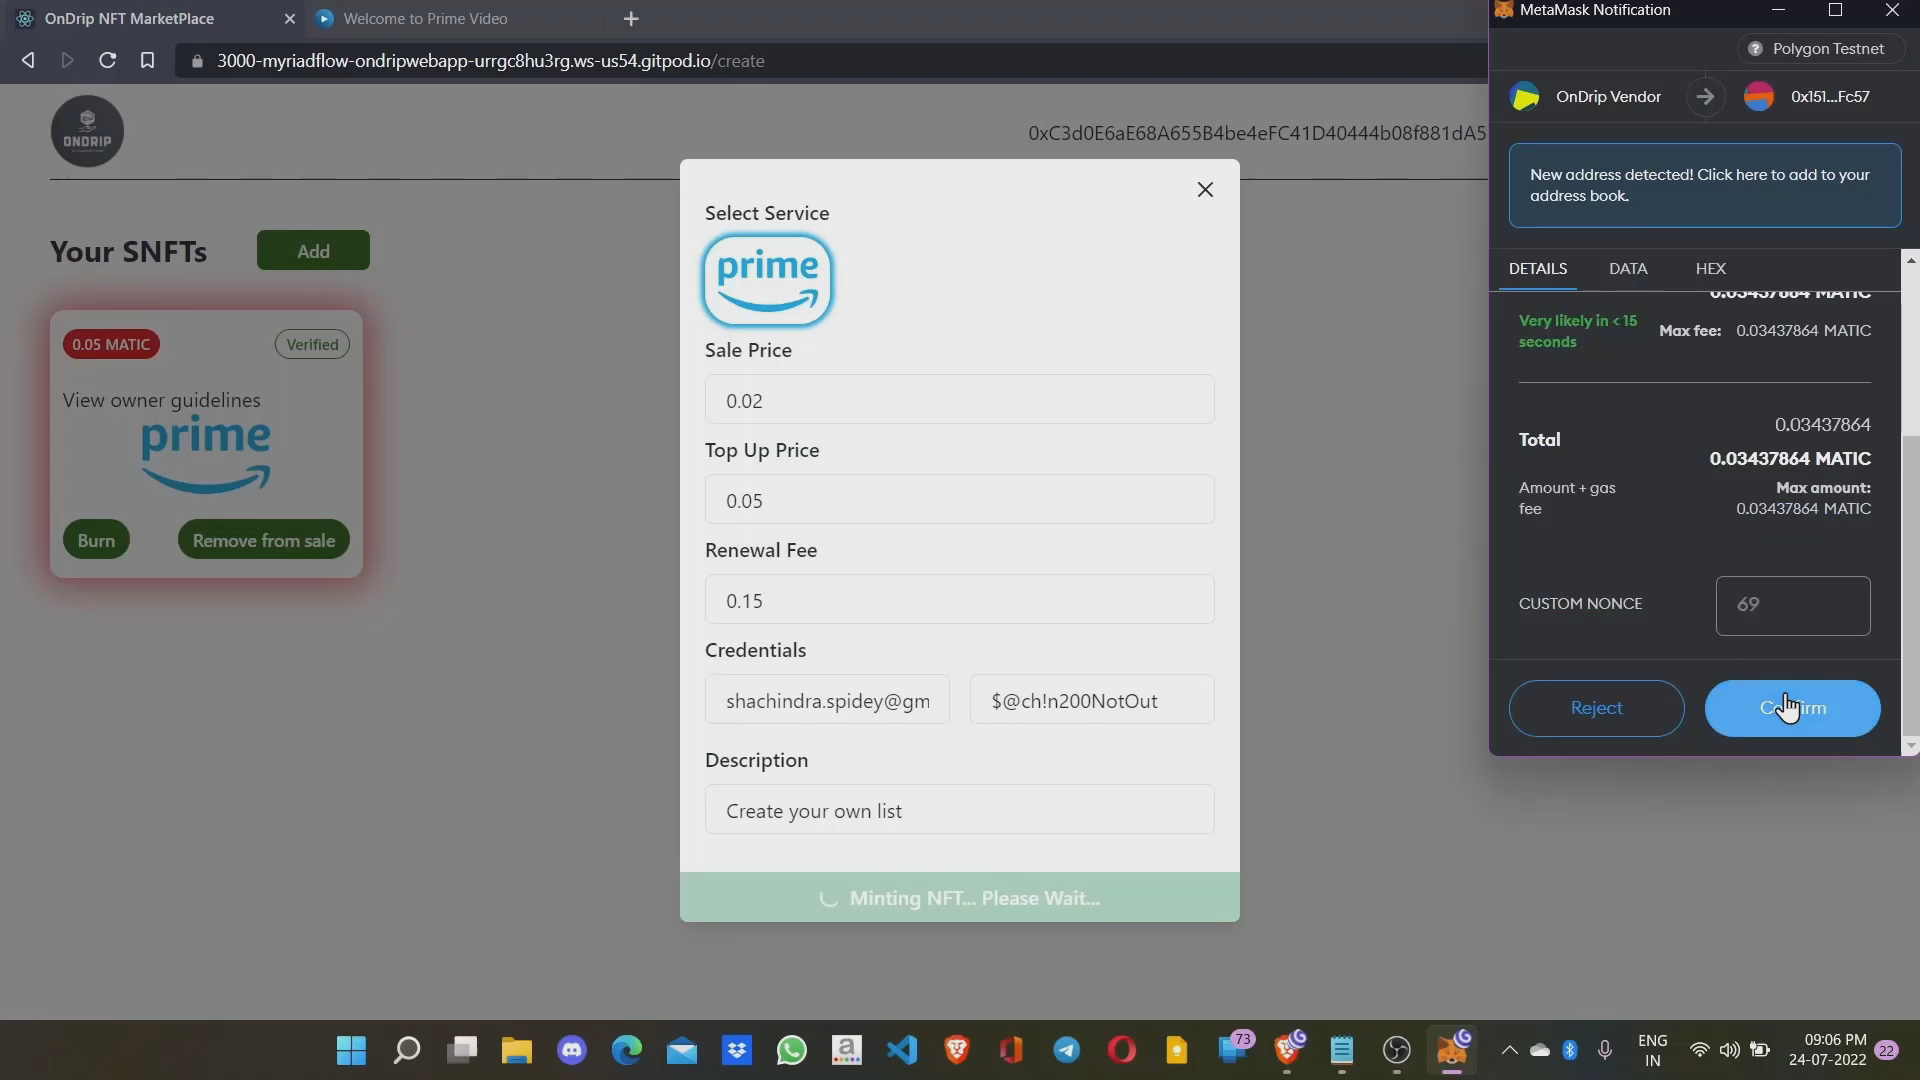Screen dimensions: 1920x1080
Task: Edit the credentials email field
Action: click(827, 700)
